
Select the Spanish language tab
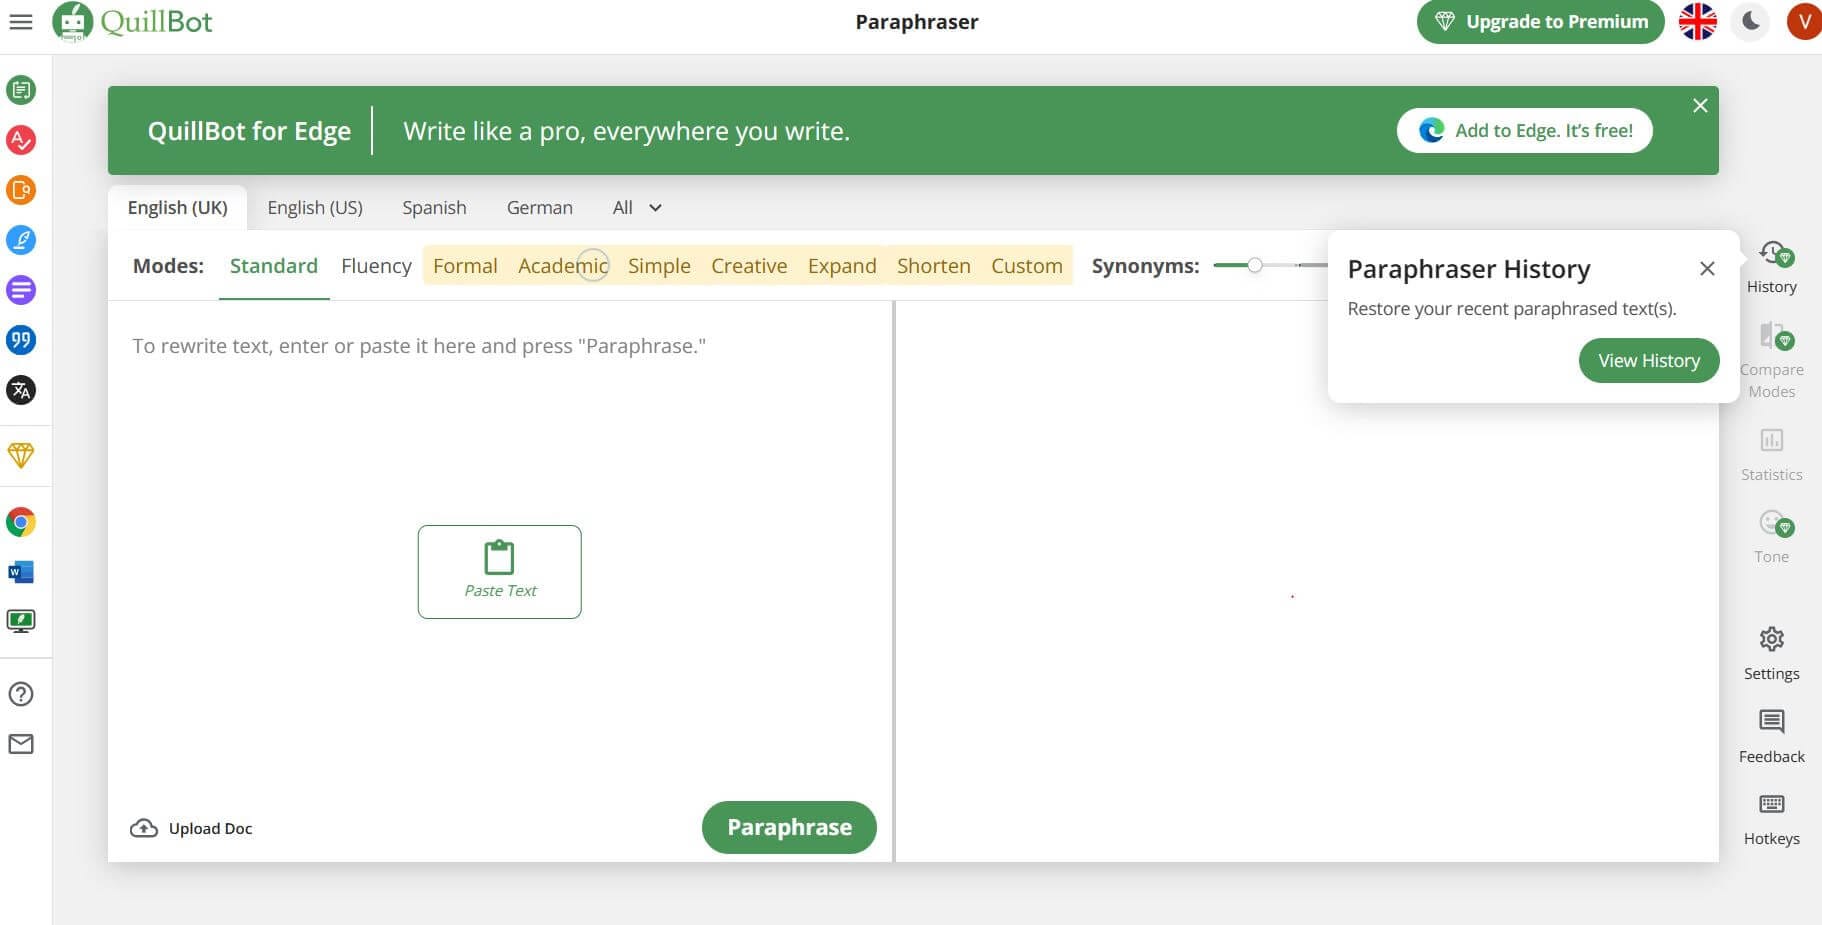(x=434, y=207)
